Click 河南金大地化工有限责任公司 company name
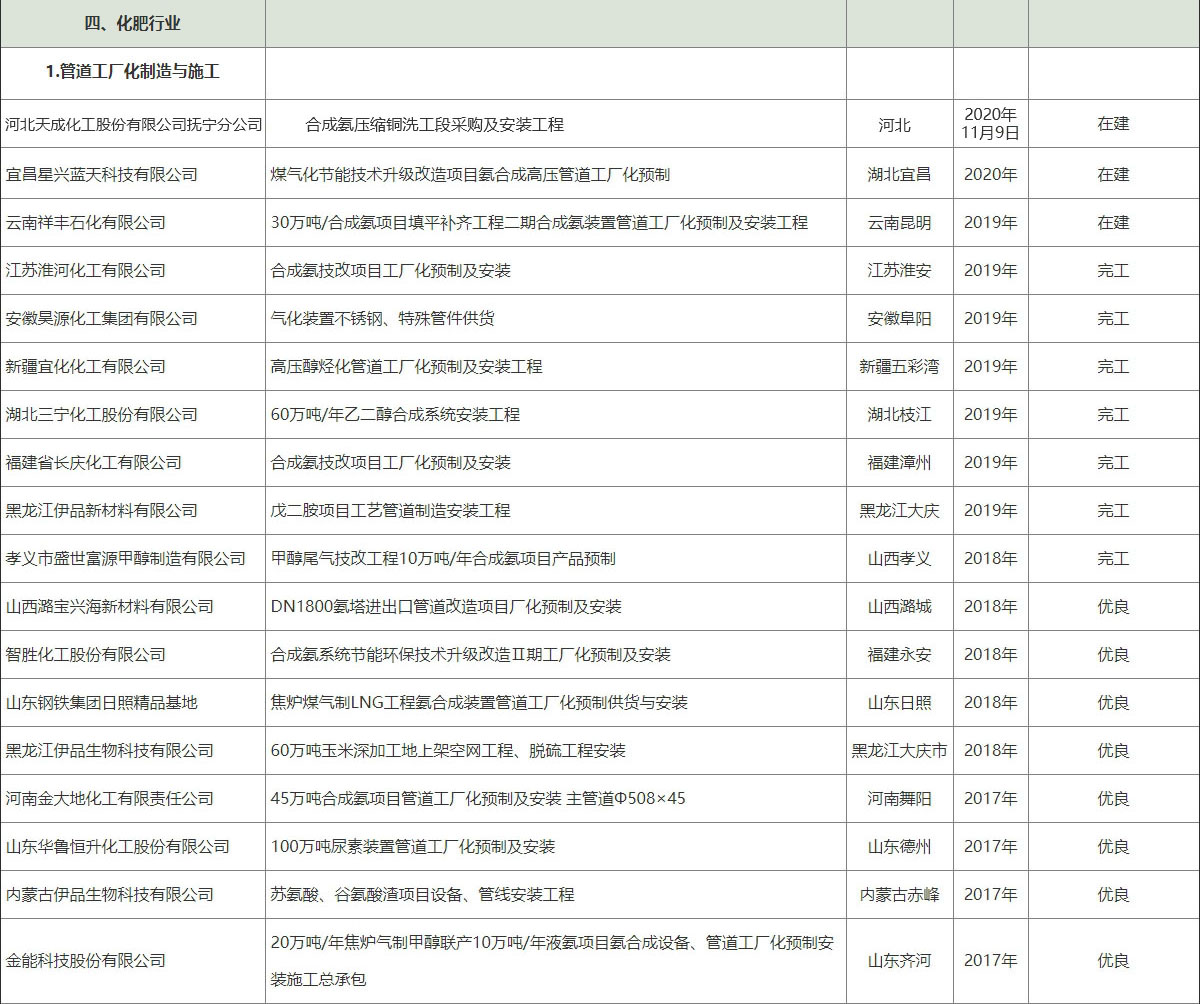The height and width of the screenshot is (1004, 1200). point(109,798)
